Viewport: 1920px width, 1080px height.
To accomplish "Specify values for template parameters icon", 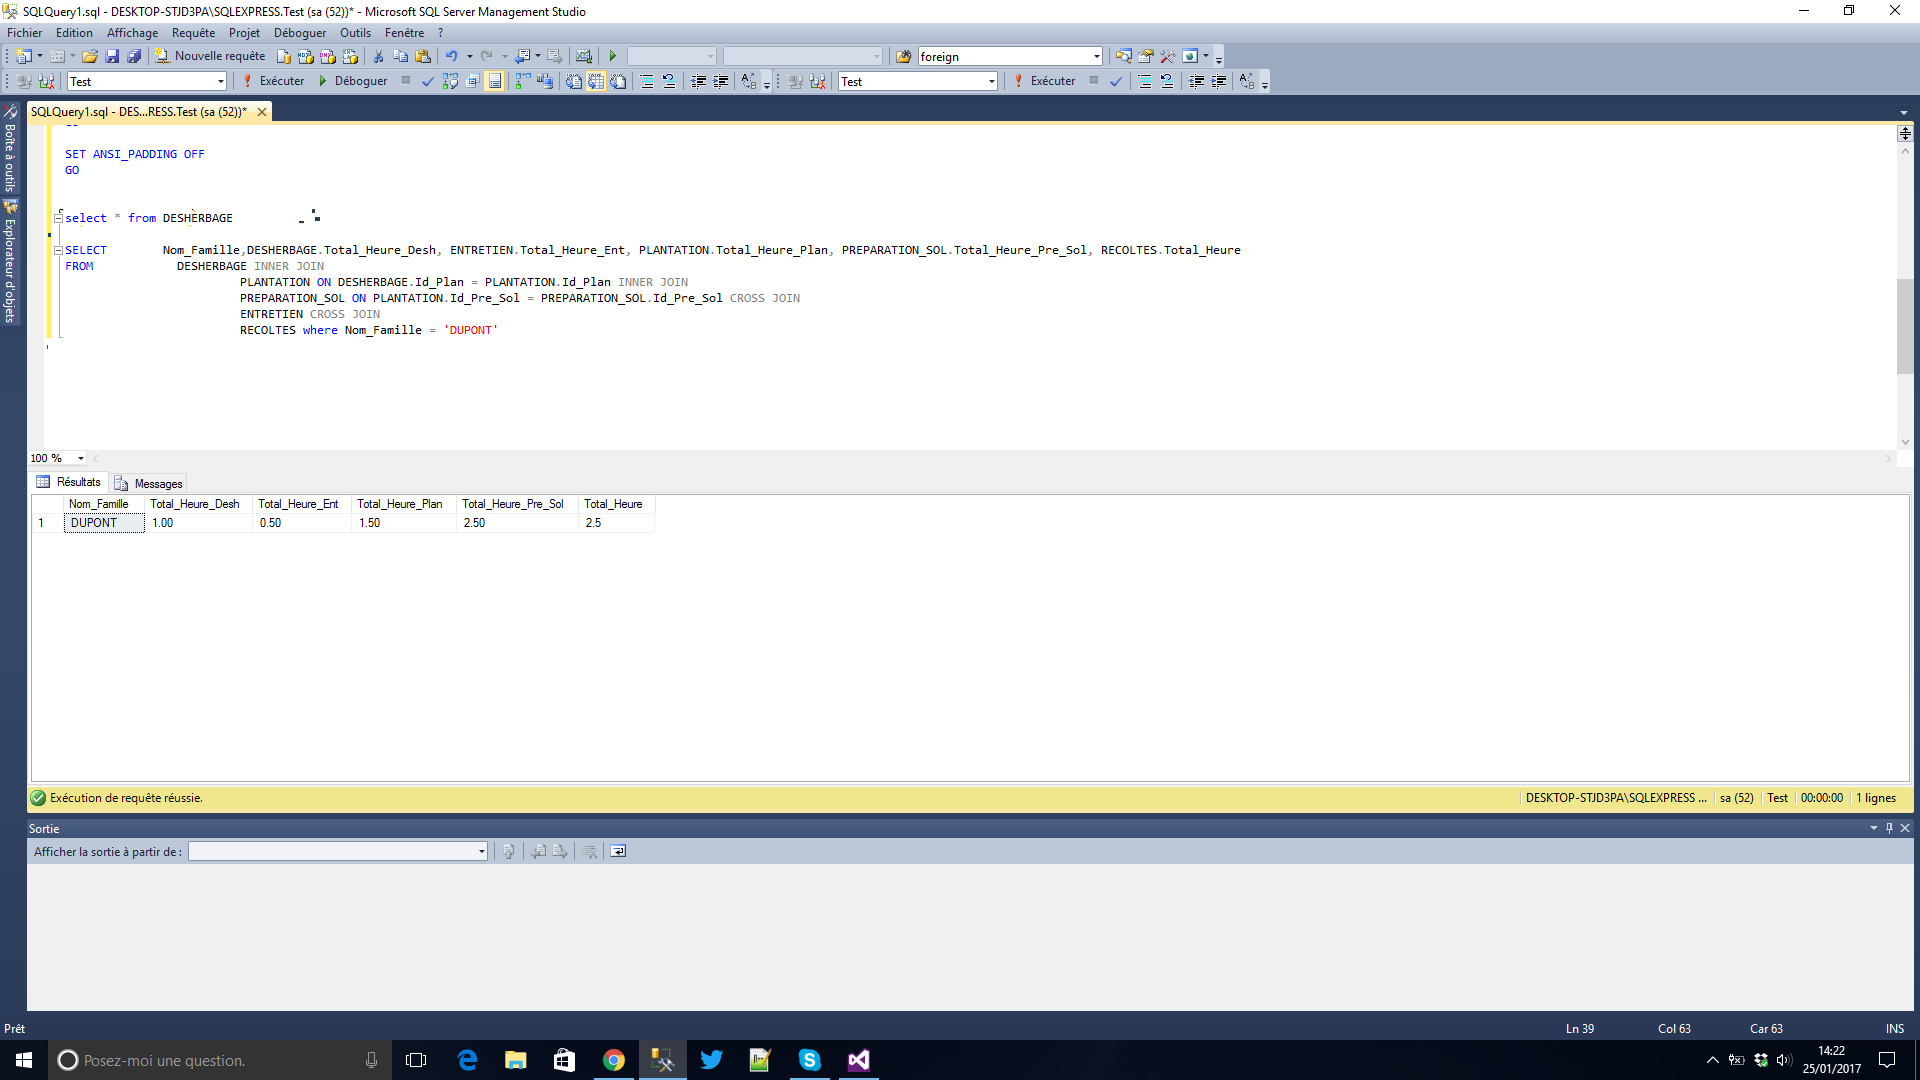I will [x=750, y=82].
